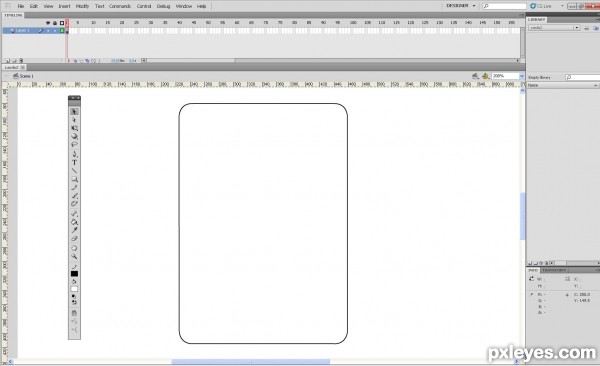Toggle Layer 1 green outline square
The image size is (600, 366).
(62, 31)
